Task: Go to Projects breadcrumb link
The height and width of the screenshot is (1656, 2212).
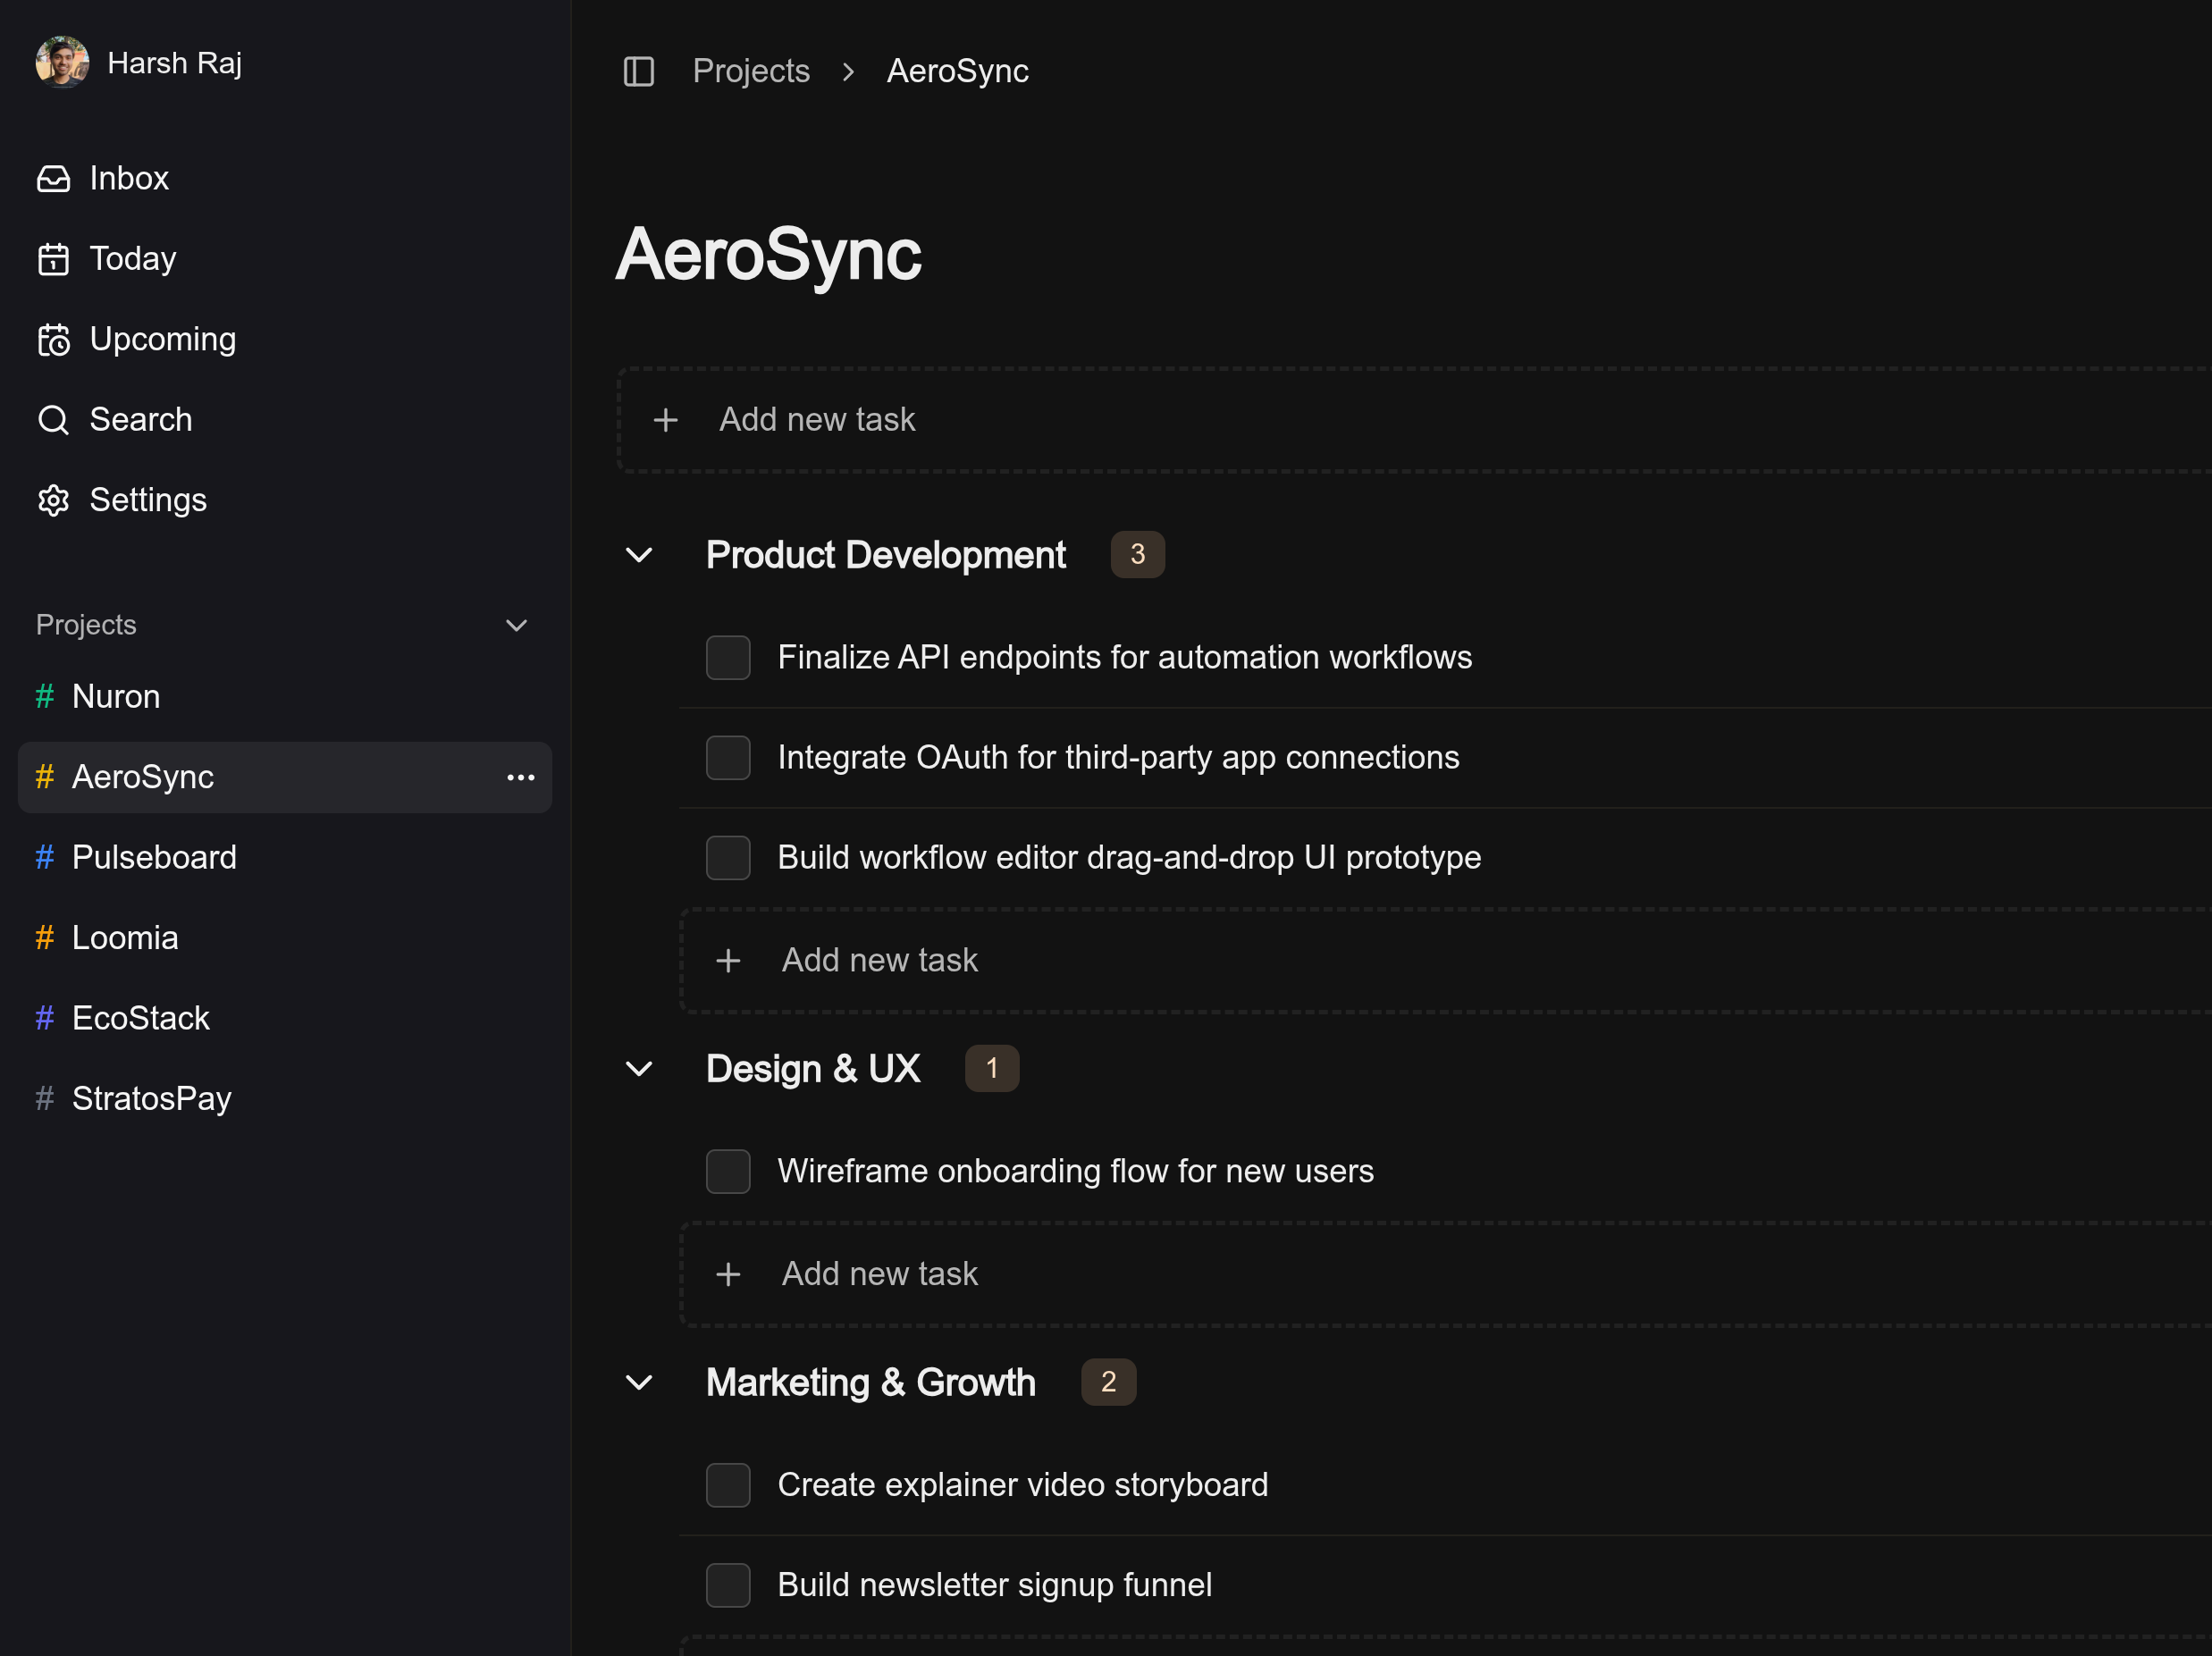Action: pos(751,71)
